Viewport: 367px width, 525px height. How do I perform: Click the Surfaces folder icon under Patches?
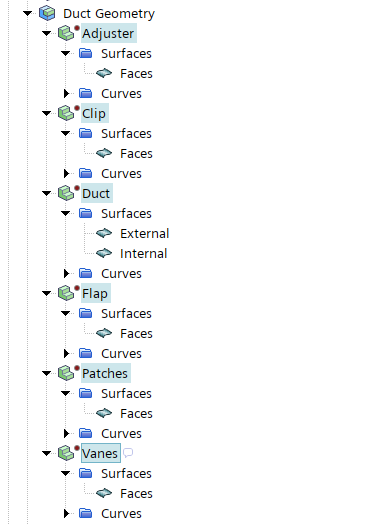[x=86, y=393]
